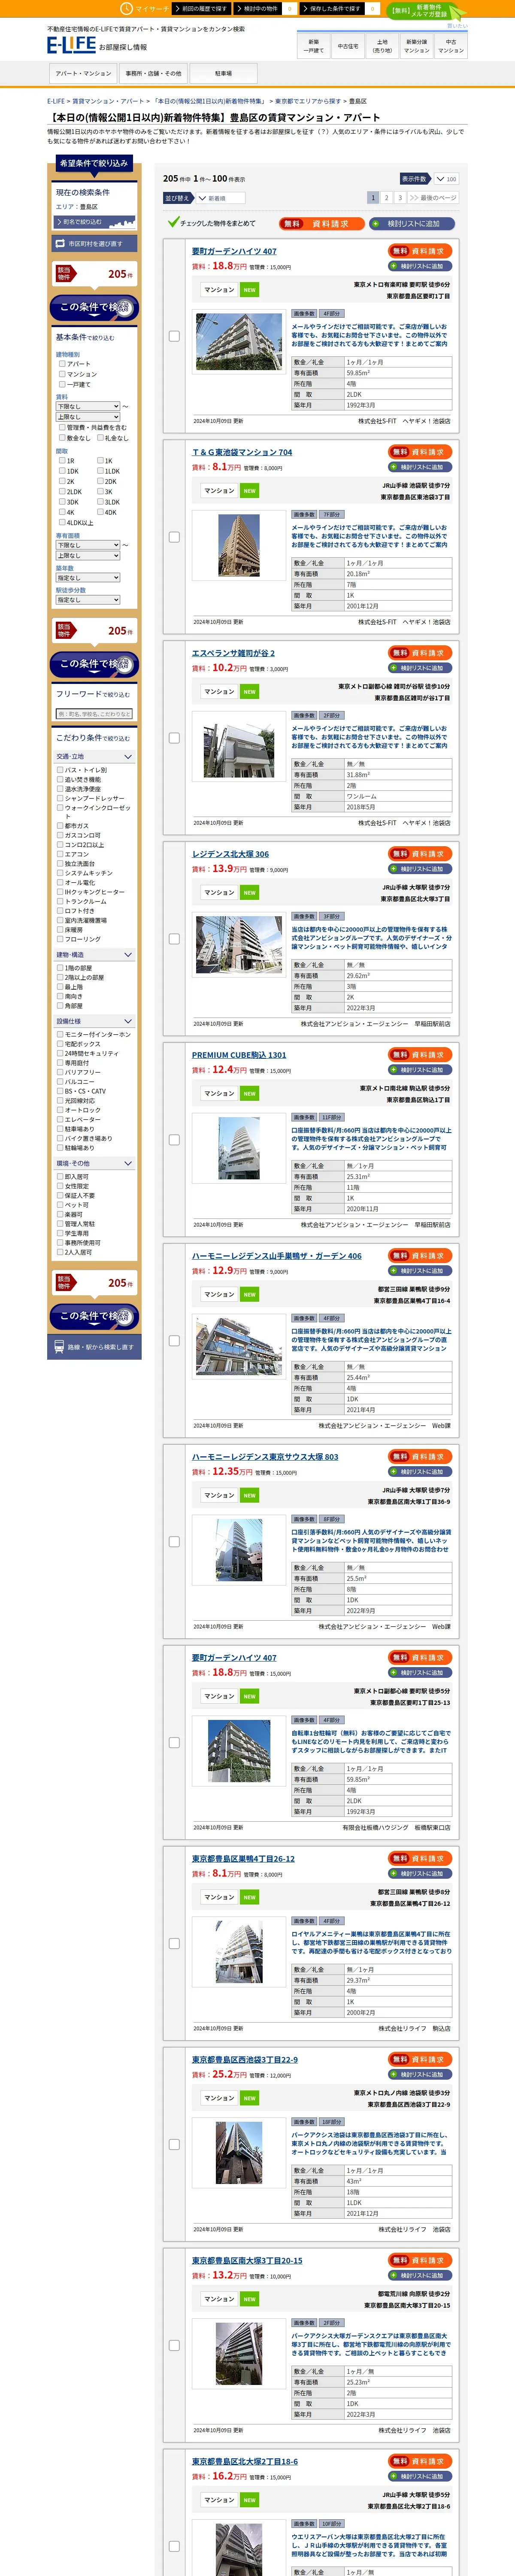Click the >> 最後のページ pagination arrow

pyautogui.click(x=433, y=198)
